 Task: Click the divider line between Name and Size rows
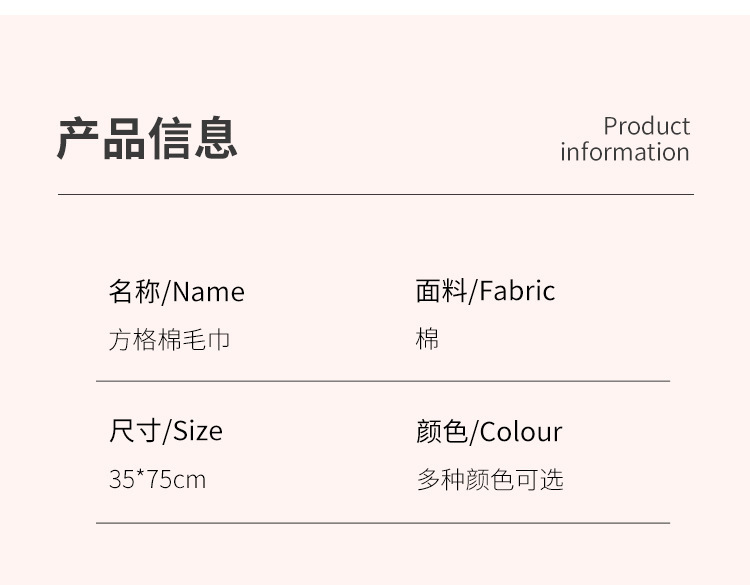(x=382, y=381)
